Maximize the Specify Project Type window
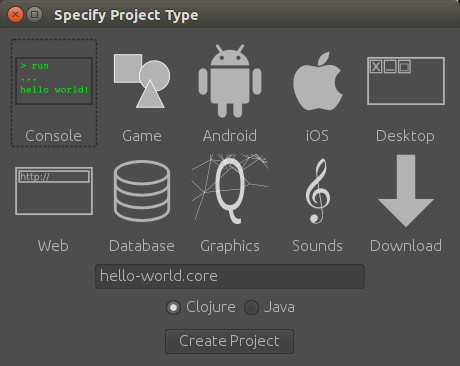The width and height of the screenshot is (460, 366). (x=34, y=15)
